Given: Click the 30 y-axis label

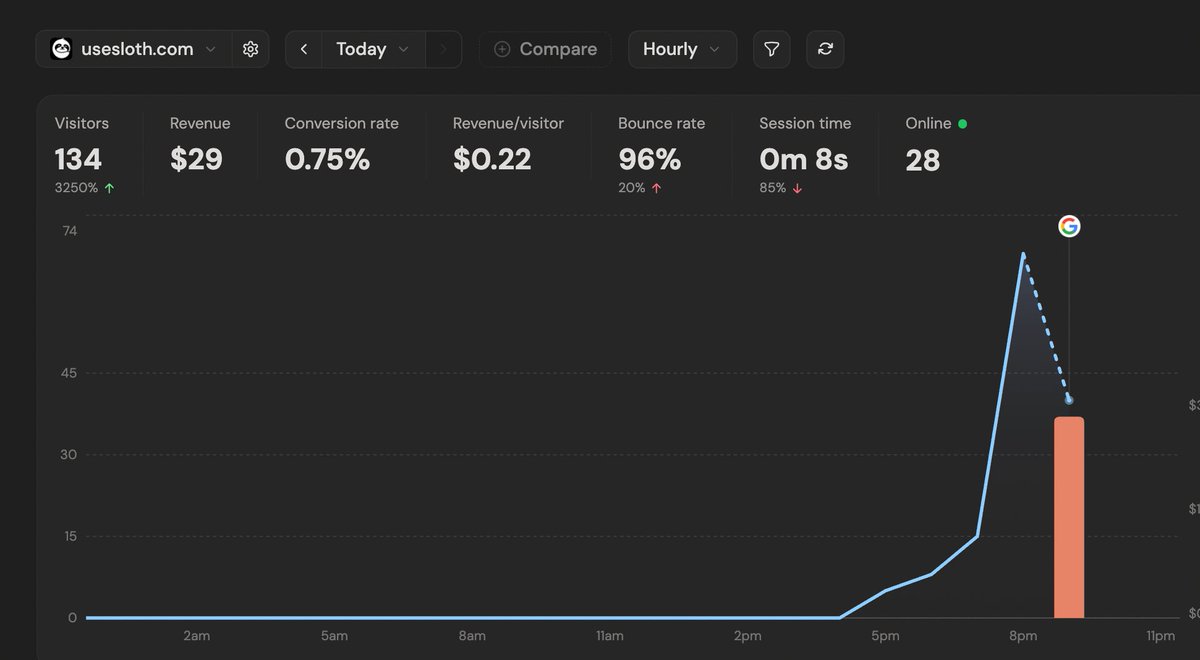Looking at the screenshot, I should 70,455.
